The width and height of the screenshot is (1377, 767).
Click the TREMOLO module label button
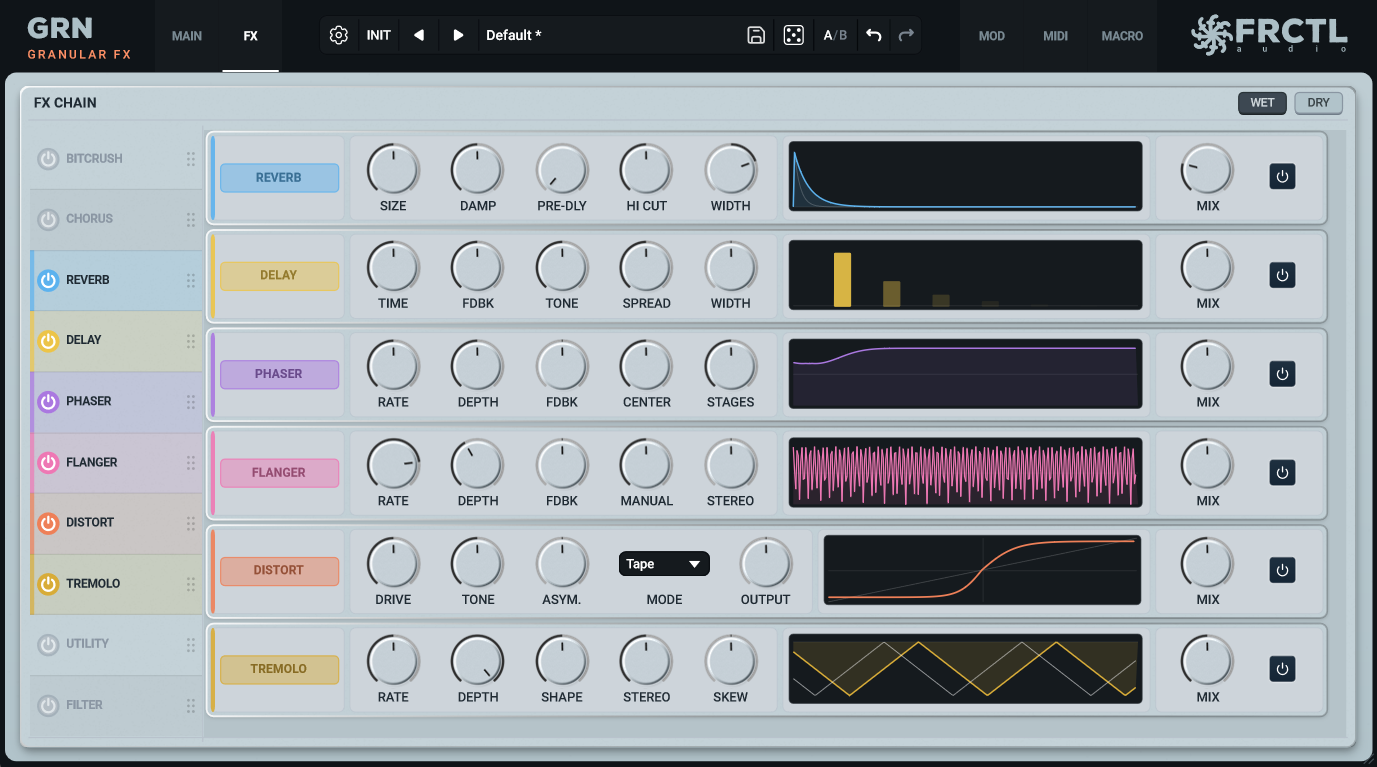pos(279,669)
